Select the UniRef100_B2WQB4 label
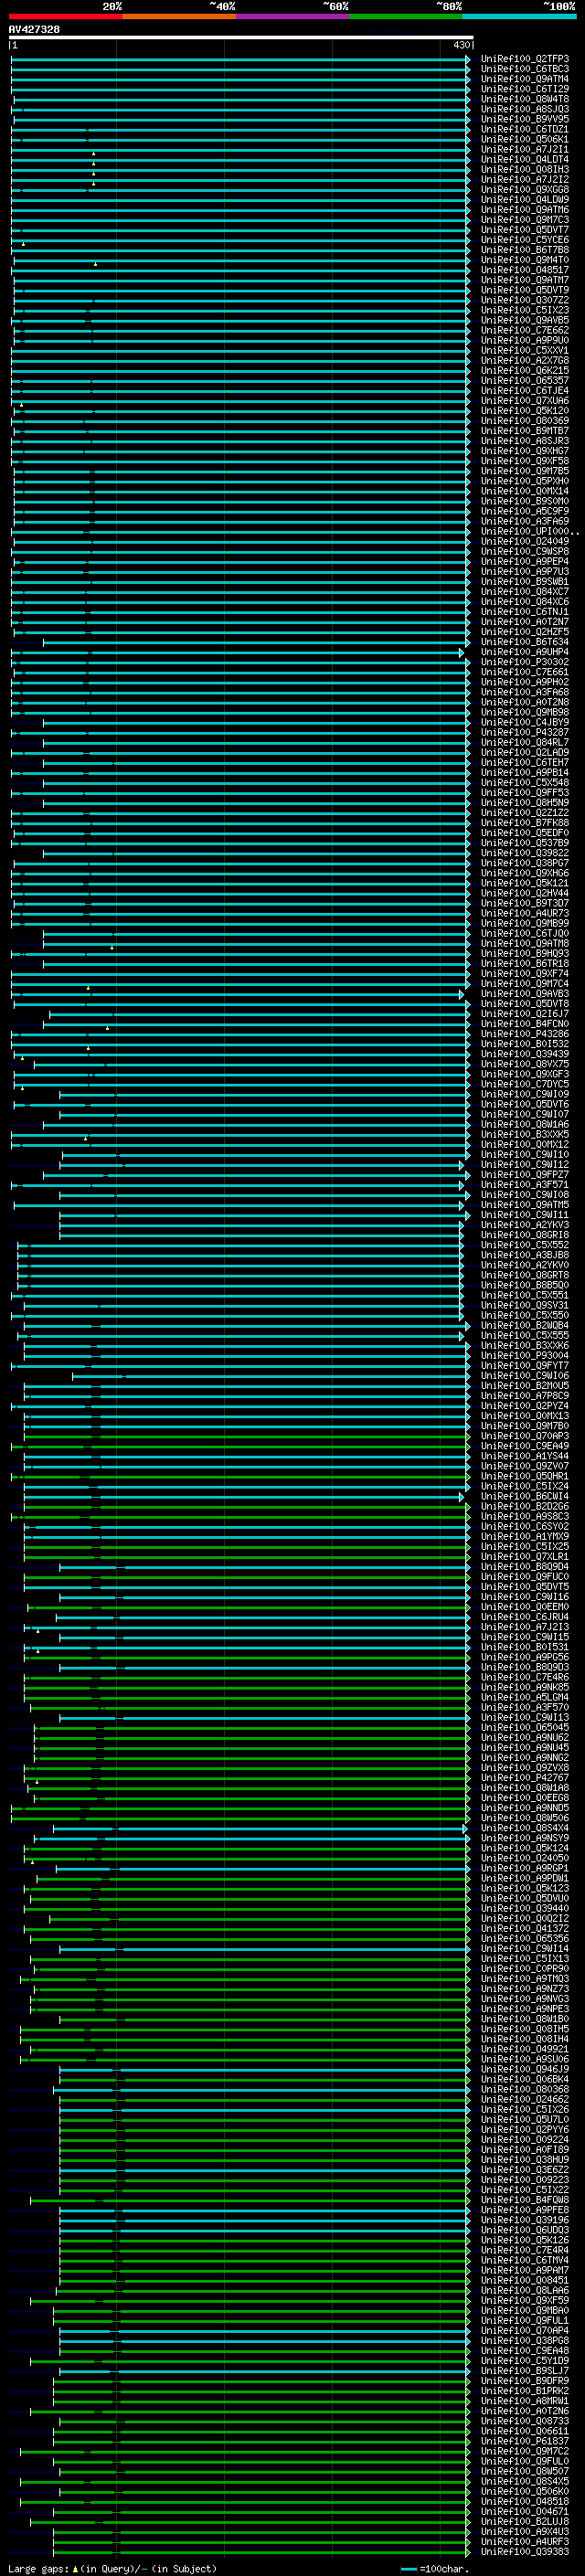 525,1326
